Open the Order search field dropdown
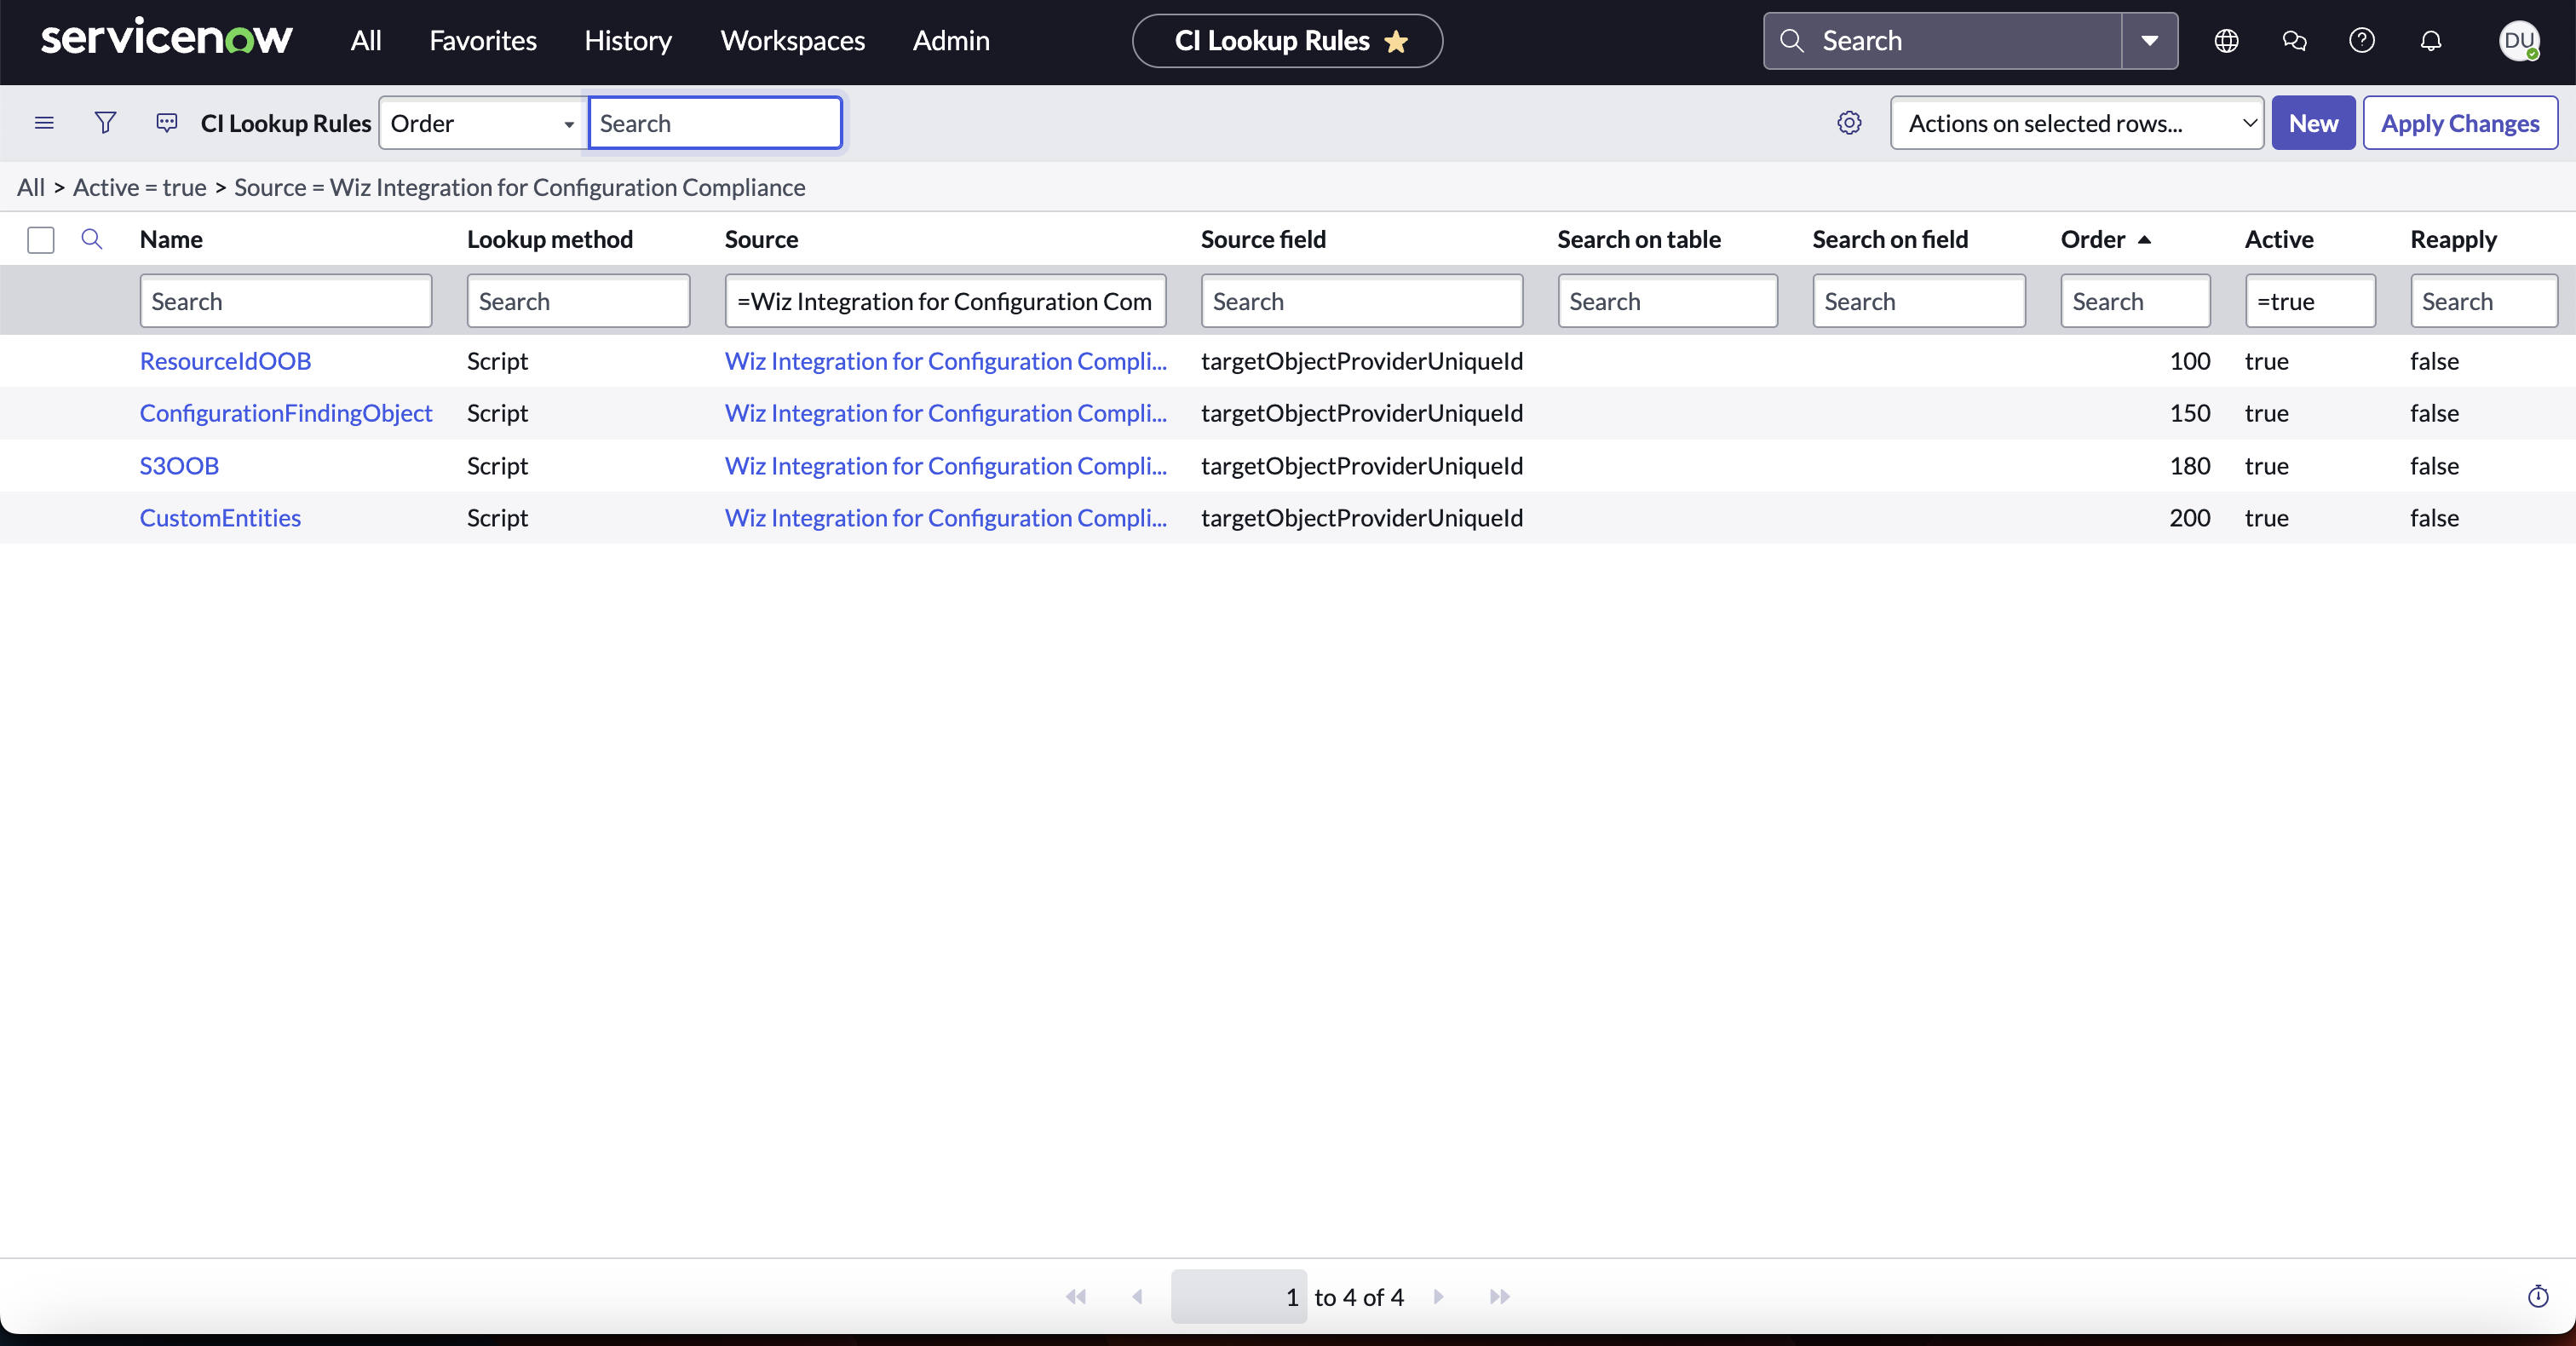Viewport: 2576px width, 1346px height. (482, 123)
